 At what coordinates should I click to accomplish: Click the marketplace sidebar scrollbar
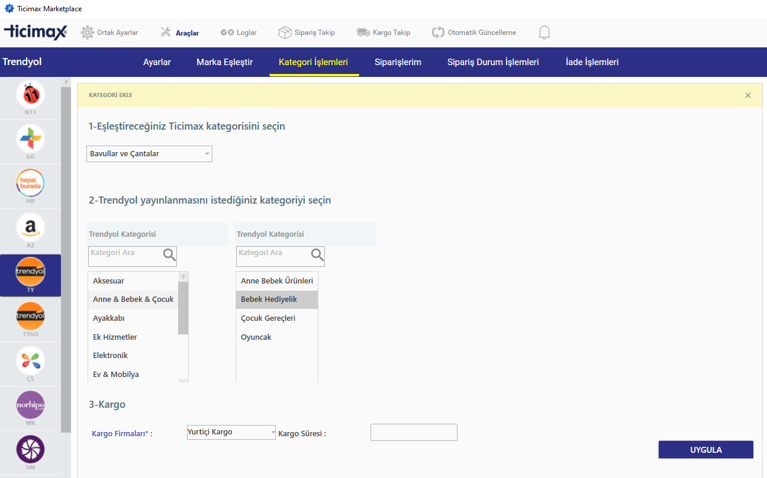click(x=66, y=259)
